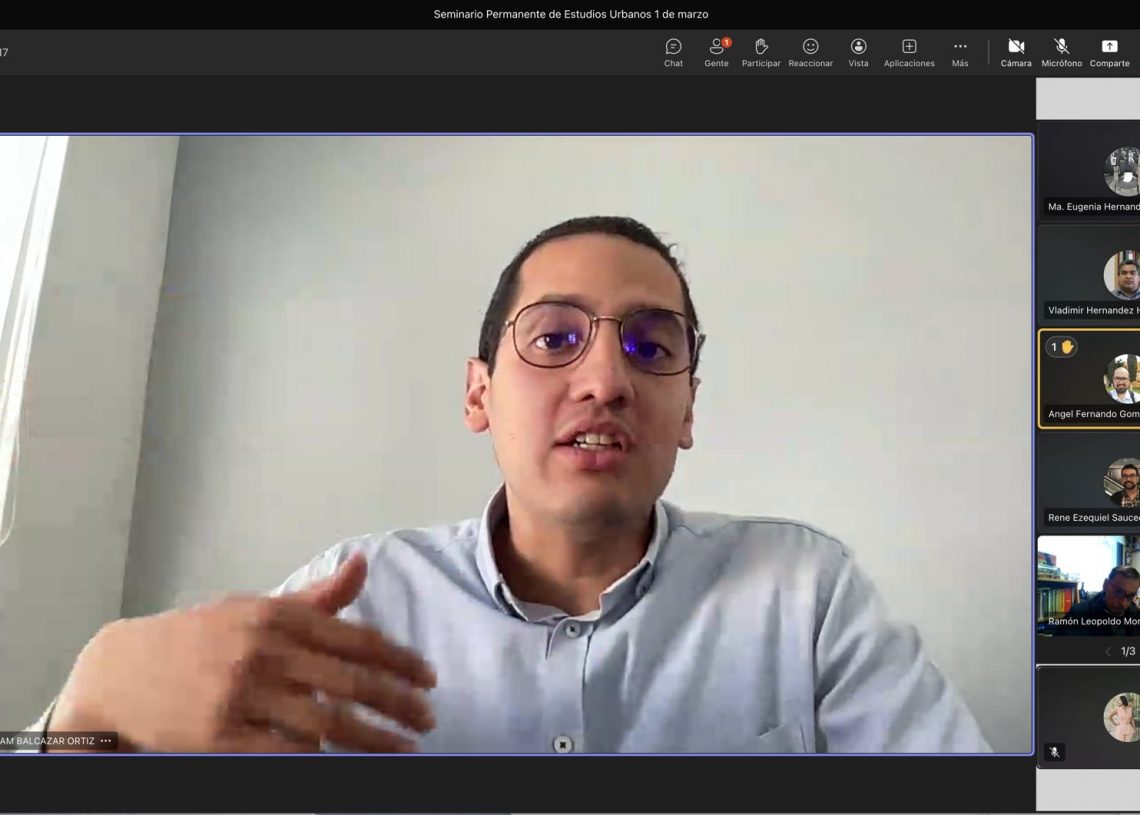Open more options next to BALCAZAR ORTIZ name
The height and width of the screenshot is (815, 1140).
click(x=106, y=741)
